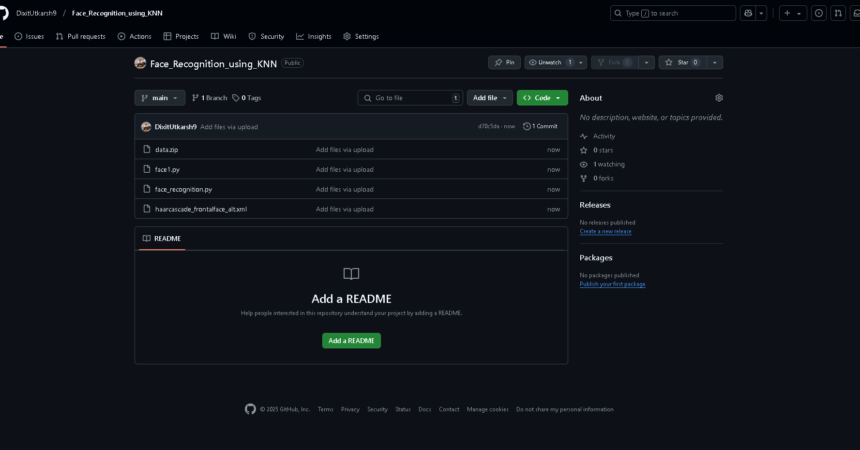
Task: Open DixitUtkarsh9 commit author link
Action: [x=175, y=127]
